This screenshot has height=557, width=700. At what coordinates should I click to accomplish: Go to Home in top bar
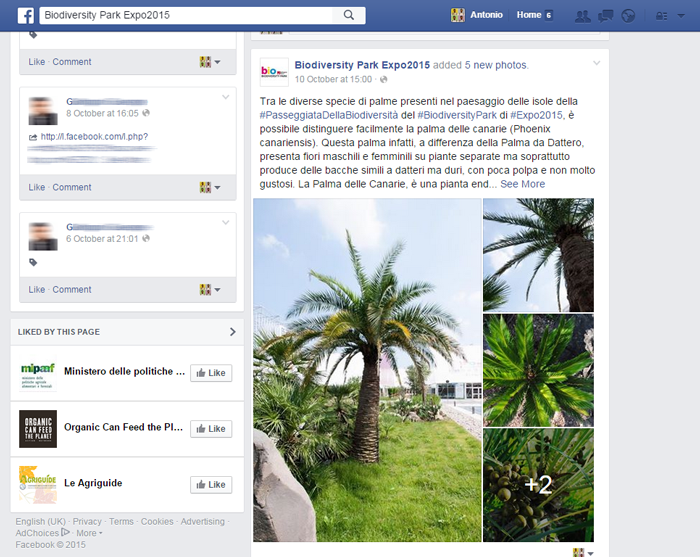point(529,15)
